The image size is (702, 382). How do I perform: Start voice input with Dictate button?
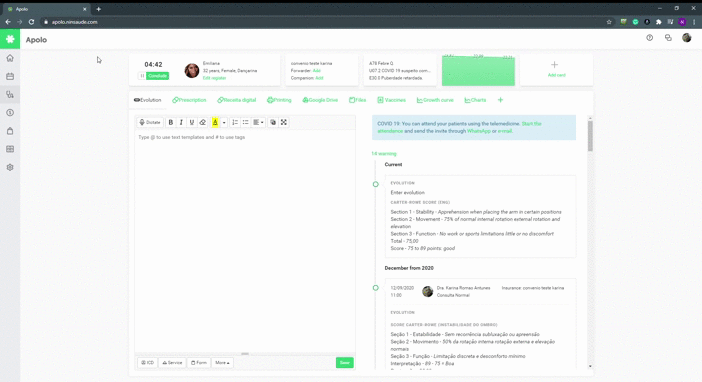[x=150, y=122]
